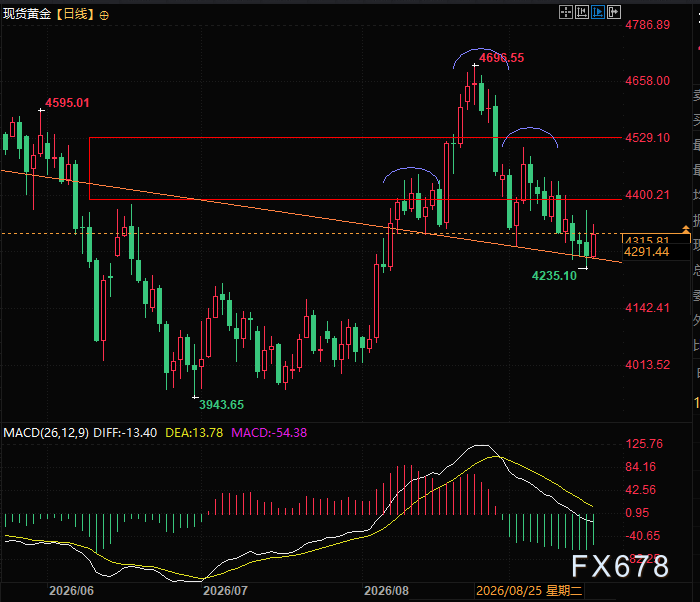Click the 现货黄金【日线】 chart title
Viewport: 700px width, 602px height.
pyautogui.click(x=50, y=14)
